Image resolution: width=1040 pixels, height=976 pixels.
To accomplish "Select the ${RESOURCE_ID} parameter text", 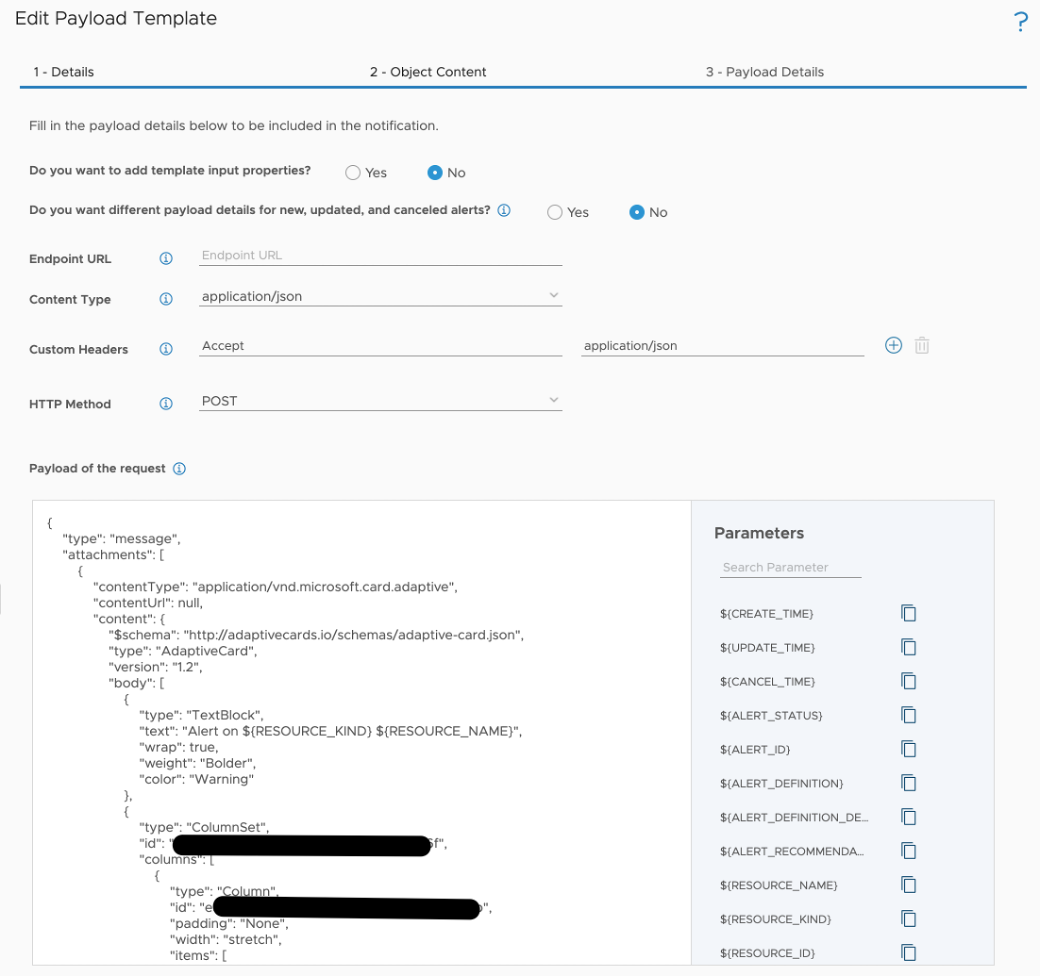I will [767, 953].
